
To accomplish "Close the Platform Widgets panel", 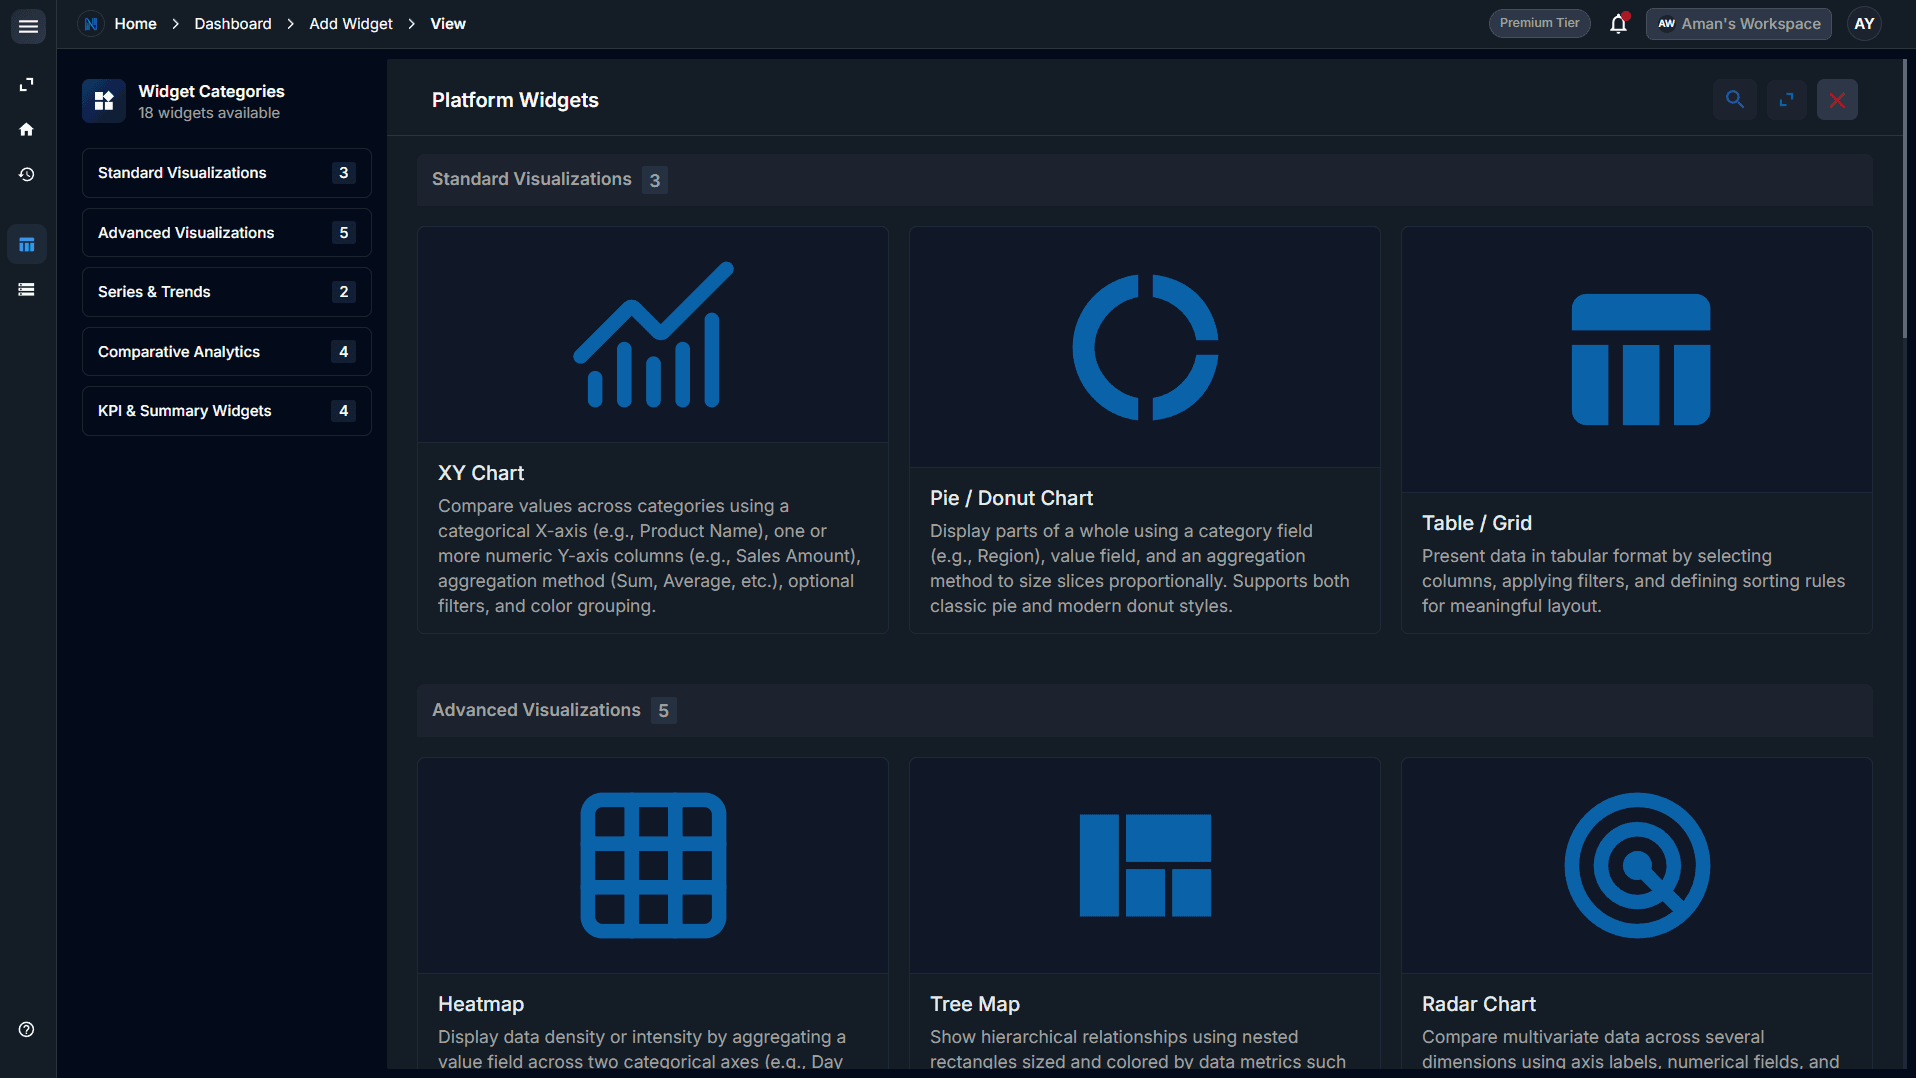I will coord(1837,99).
